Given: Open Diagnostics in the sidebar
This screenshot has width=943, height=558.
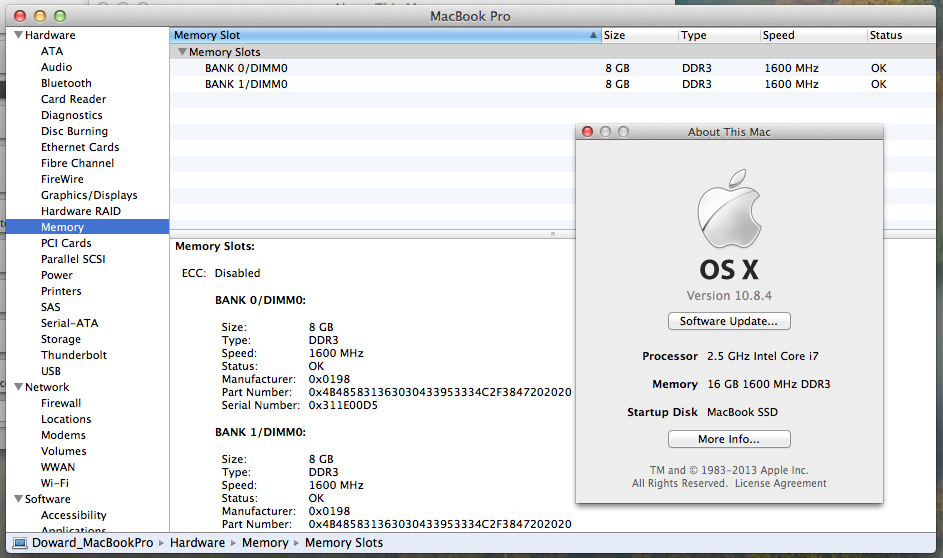Looking at the screenshot, I should tap(72, 115).
